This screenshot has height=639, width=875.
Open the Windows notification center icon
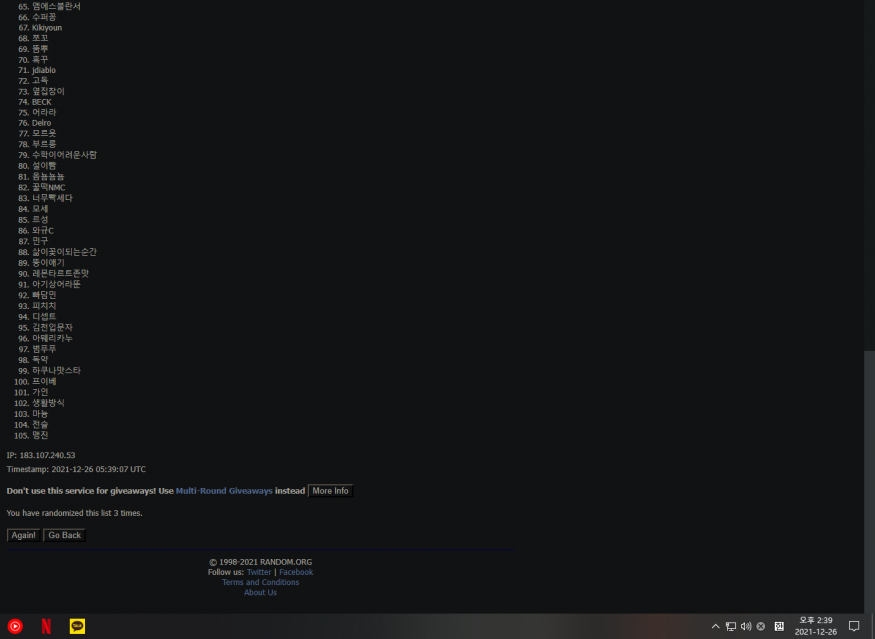[854, 627]
